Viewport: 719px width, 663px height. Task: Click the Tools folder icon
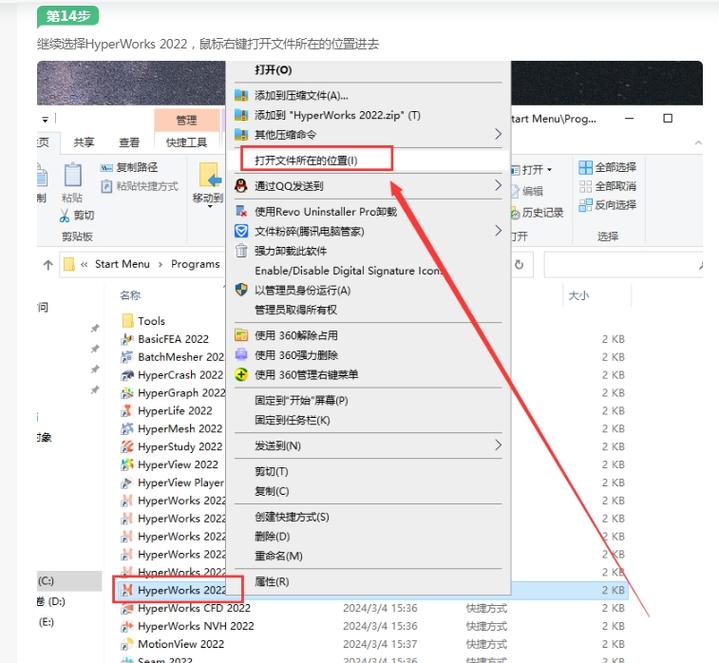[x=128, y=320]
